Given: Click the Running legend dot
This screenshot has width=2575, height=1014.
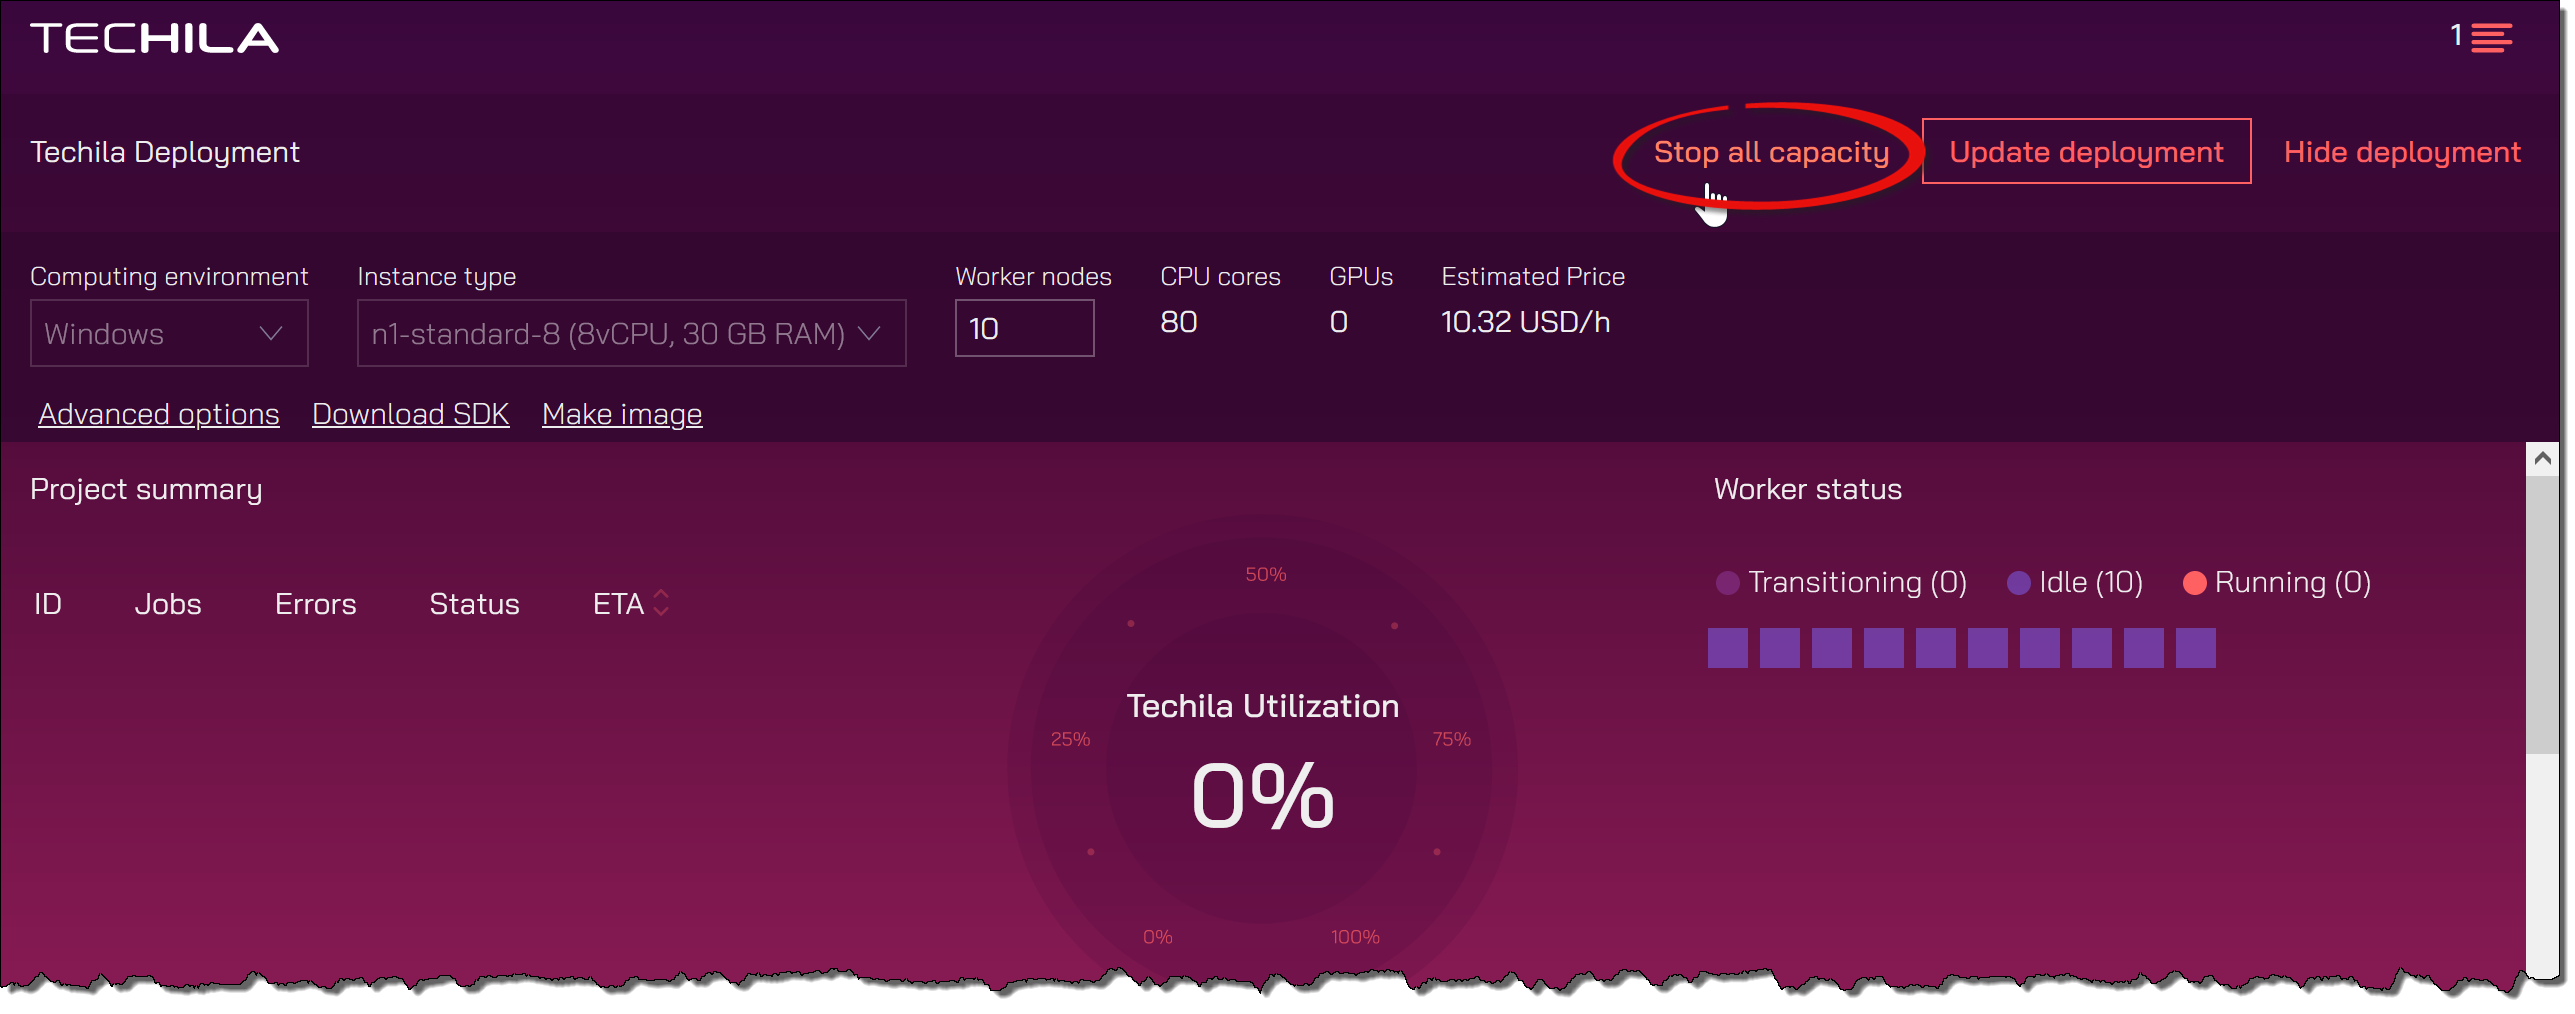Looking at the screenshot, I should point(2194,583).
